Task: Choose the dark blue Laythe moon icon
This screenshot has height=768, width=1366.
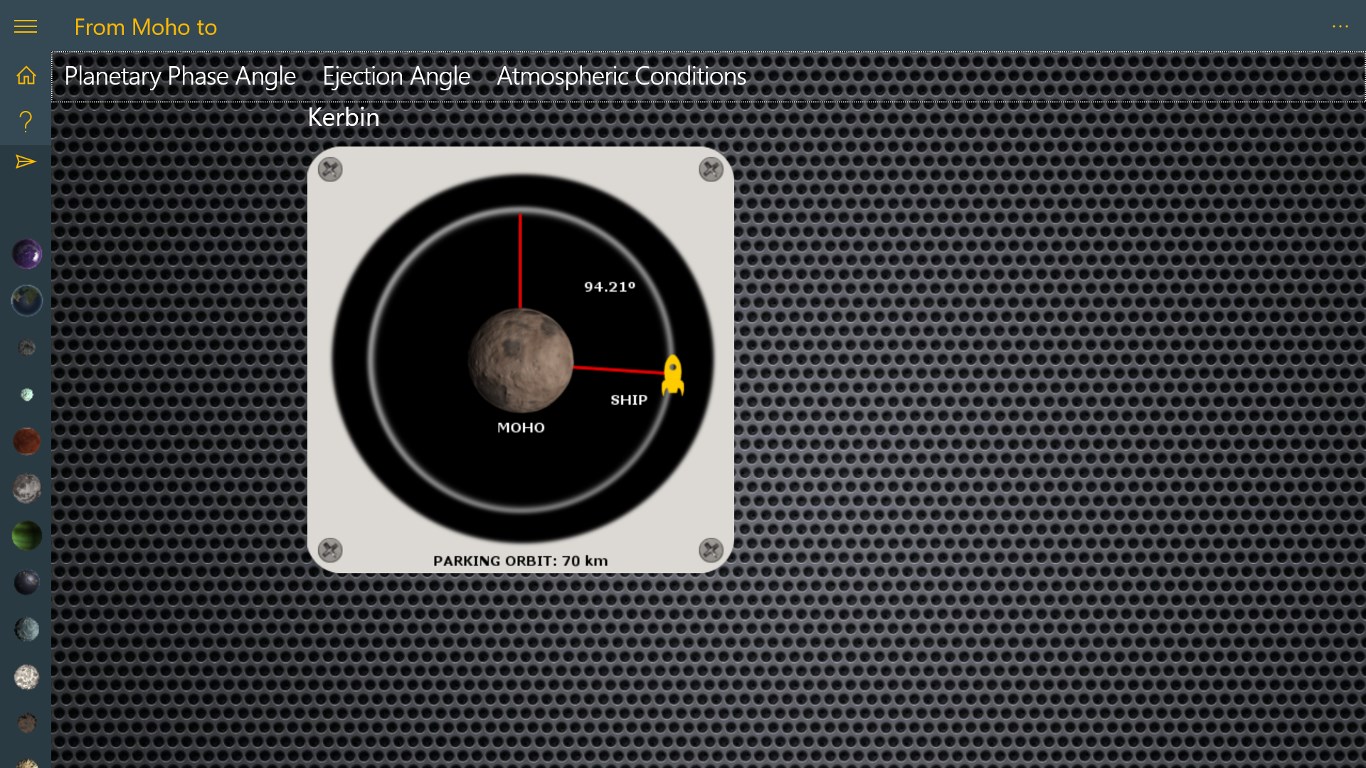Action: click(x=27, y=582)
